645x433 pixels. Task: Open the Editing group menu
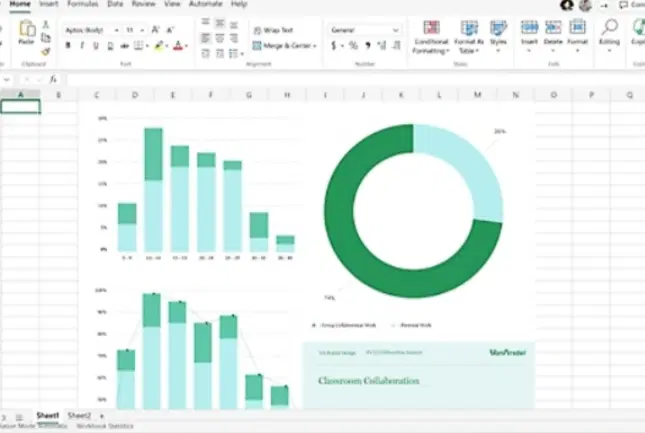(x=609, y=37)
